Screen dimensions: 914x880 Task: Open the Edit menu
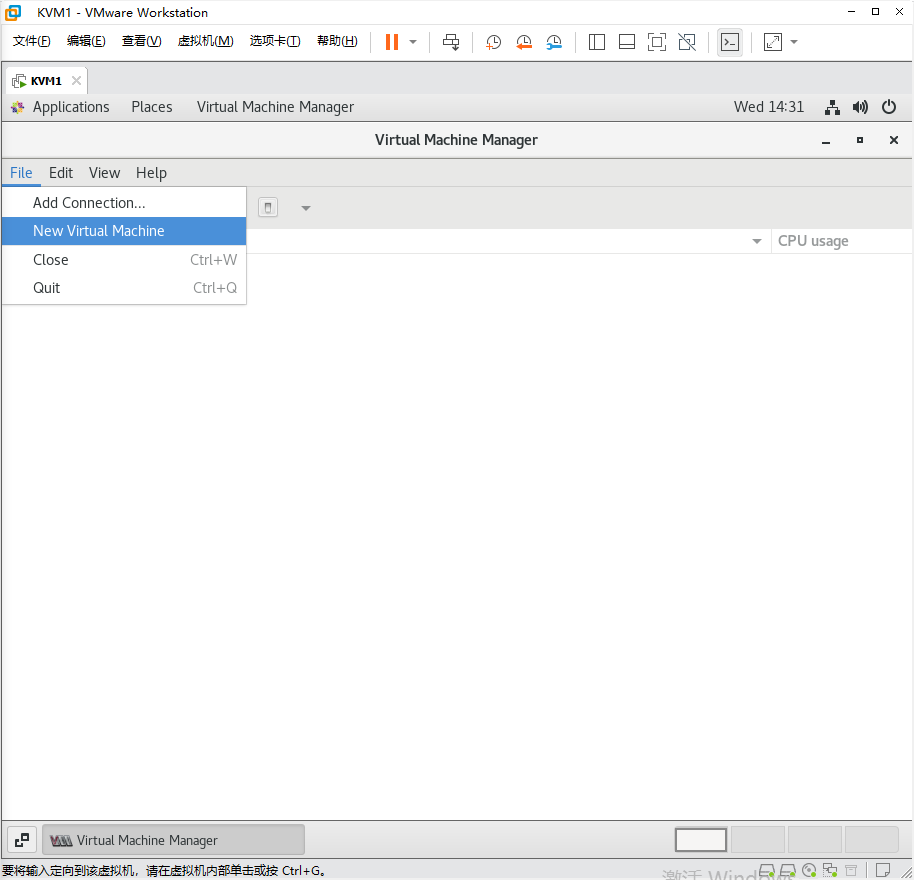[x=61, y=173]
